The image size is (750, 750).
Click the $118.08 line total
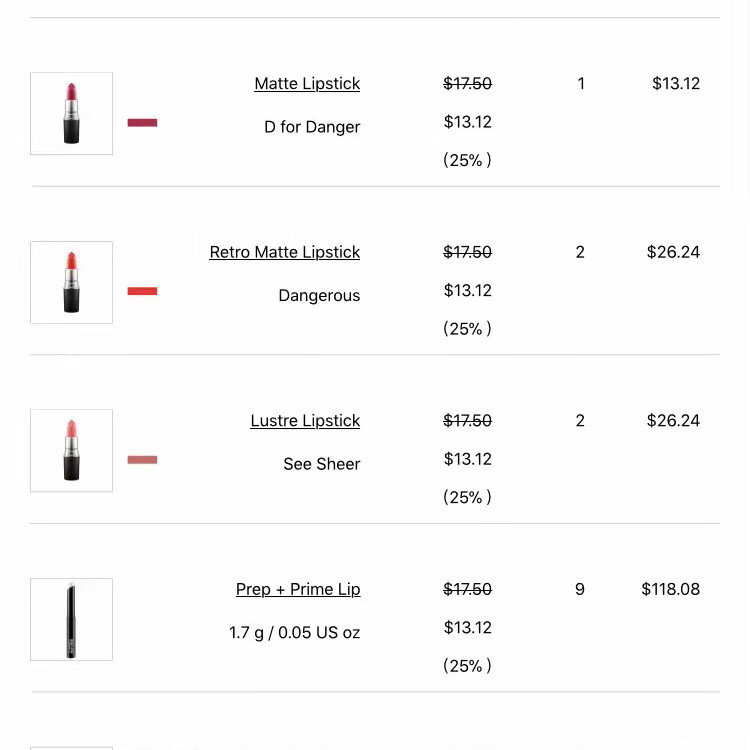pos(670,589)
